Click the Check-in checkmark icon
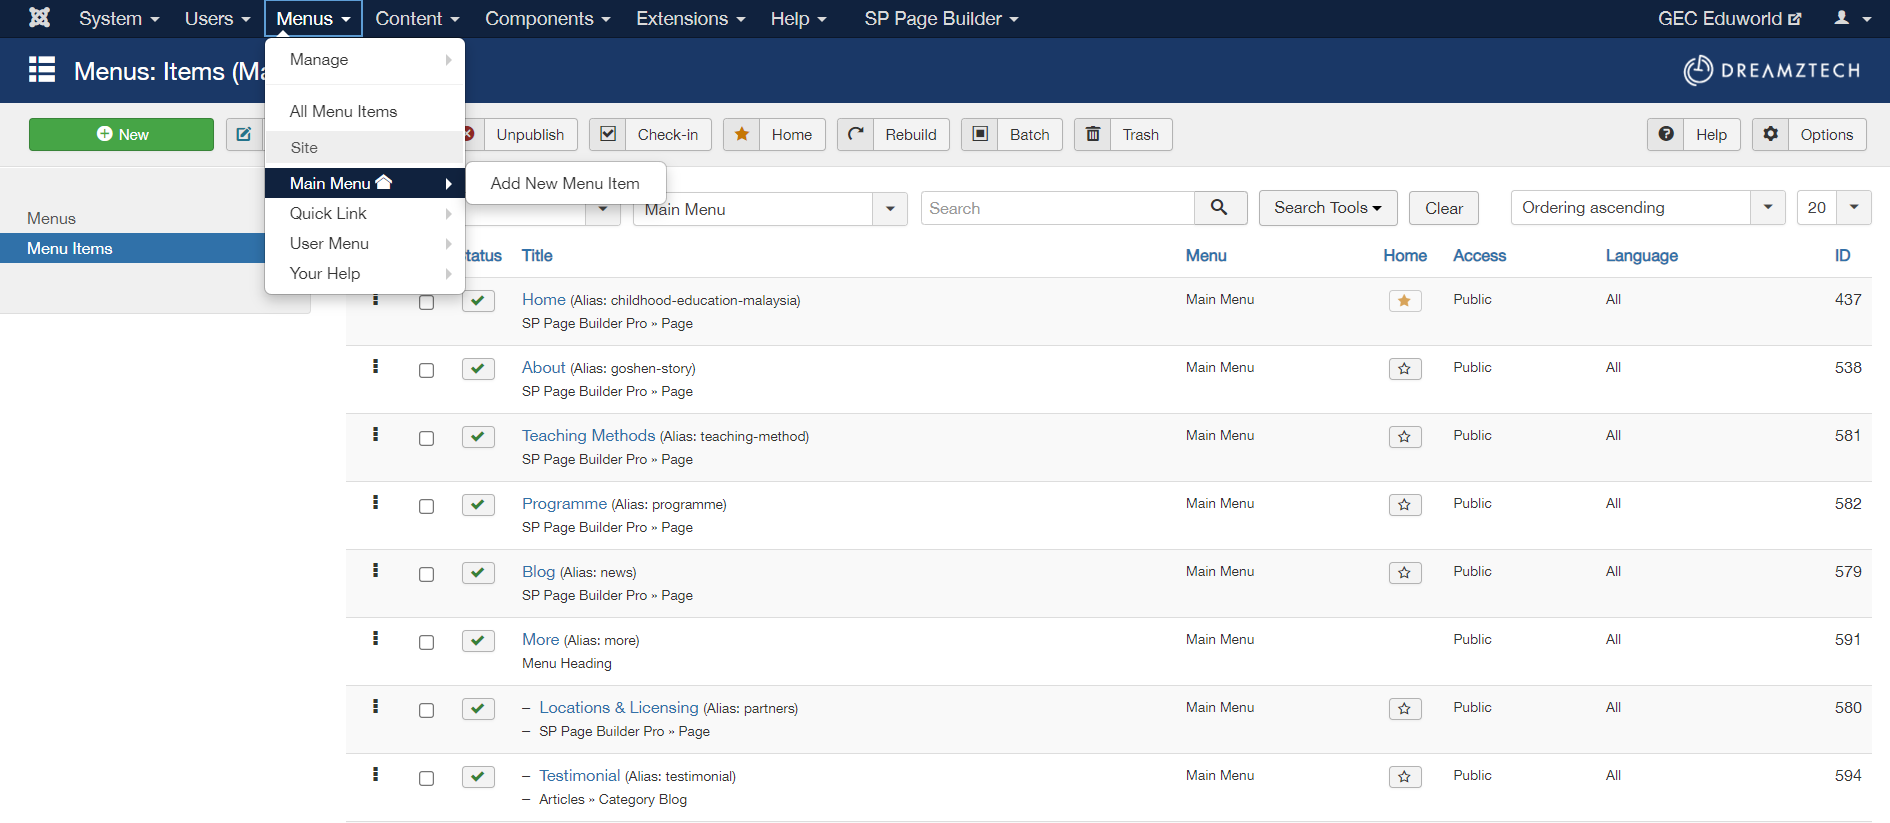This screenshot has width=1890, height=823. 608,134
